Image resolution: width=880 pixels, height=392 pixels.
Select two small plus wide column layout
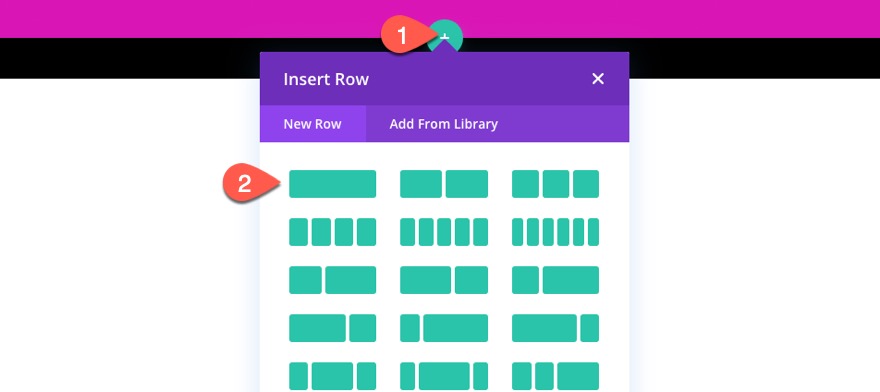pyautogui.click(x=555, y=376)
